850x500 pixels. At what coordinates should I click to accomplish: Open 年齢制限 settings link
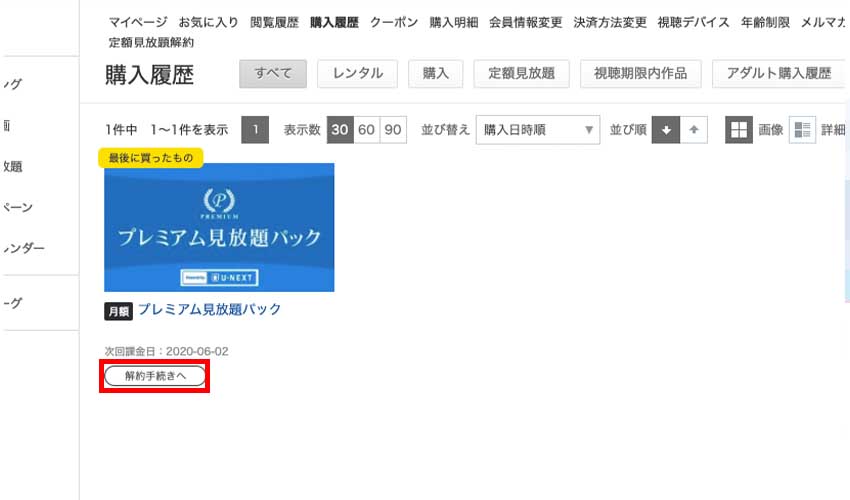tap(765, 22)
